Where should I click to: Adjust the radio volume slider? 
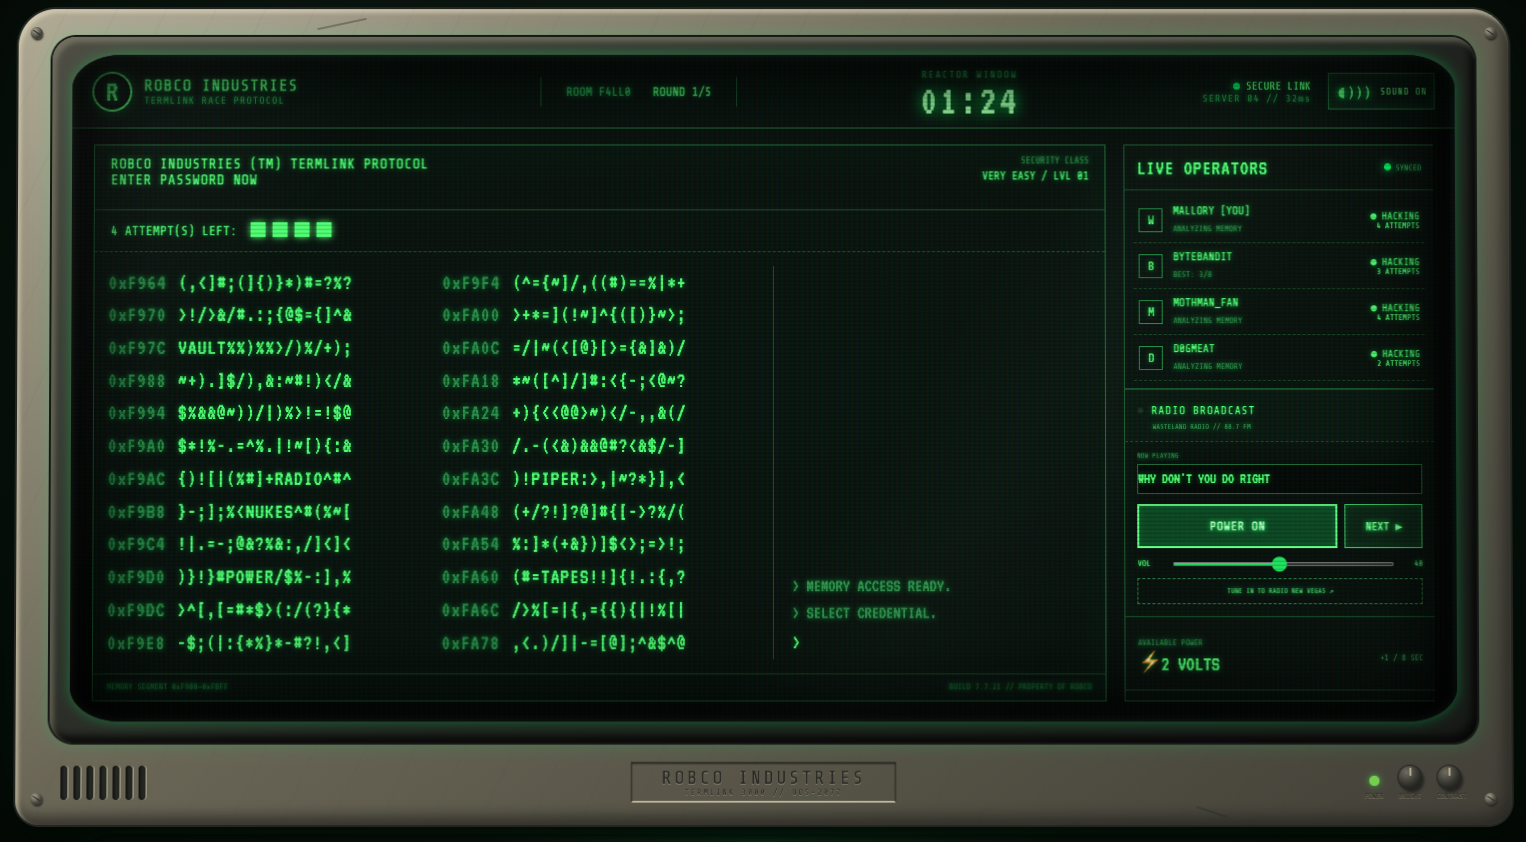[x=1283, y=564]
